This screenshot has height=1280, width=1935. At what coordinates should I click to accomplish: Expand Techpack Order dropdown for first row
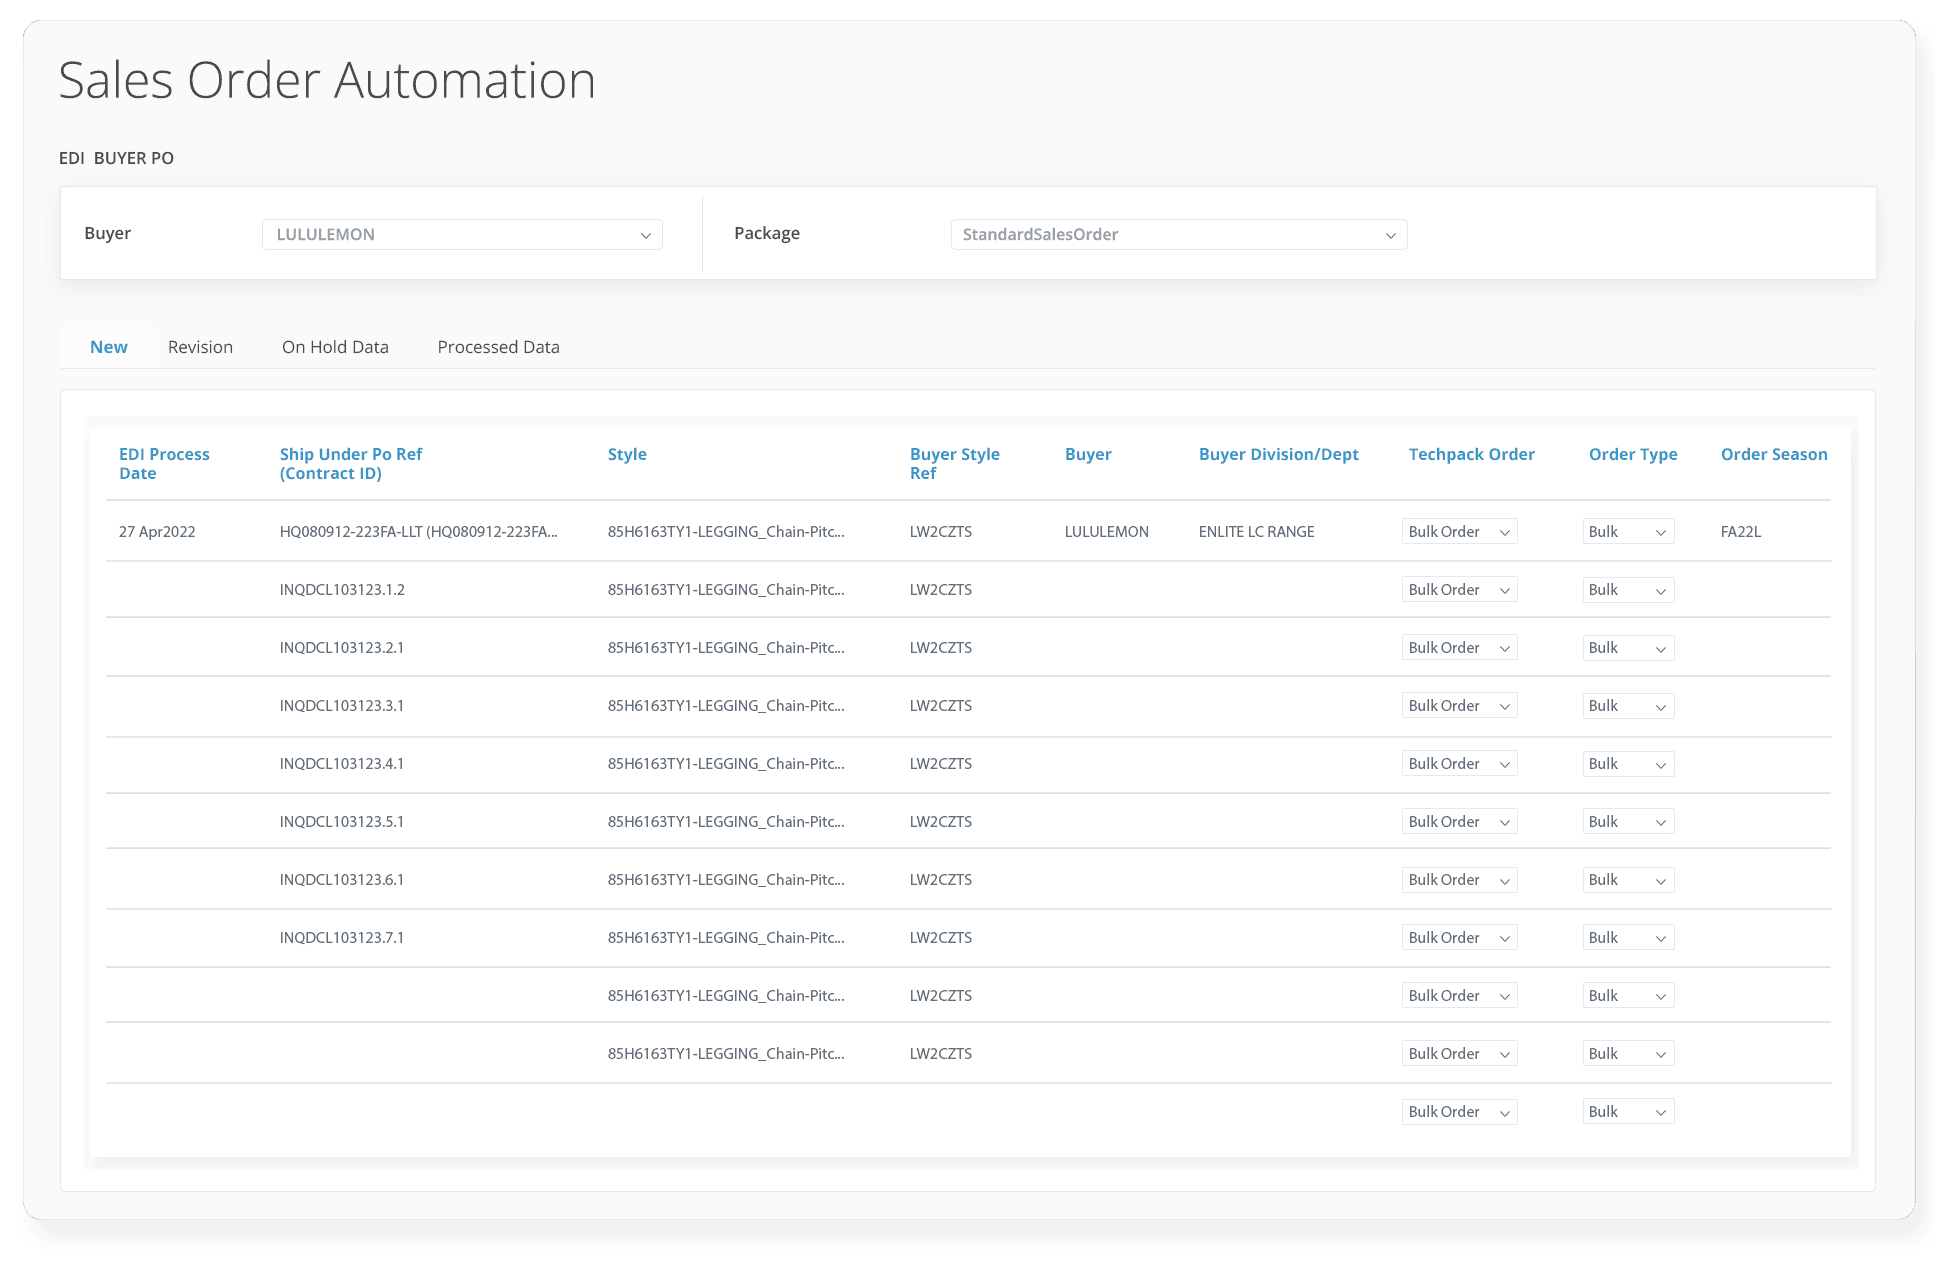[x=1511, y=530]
